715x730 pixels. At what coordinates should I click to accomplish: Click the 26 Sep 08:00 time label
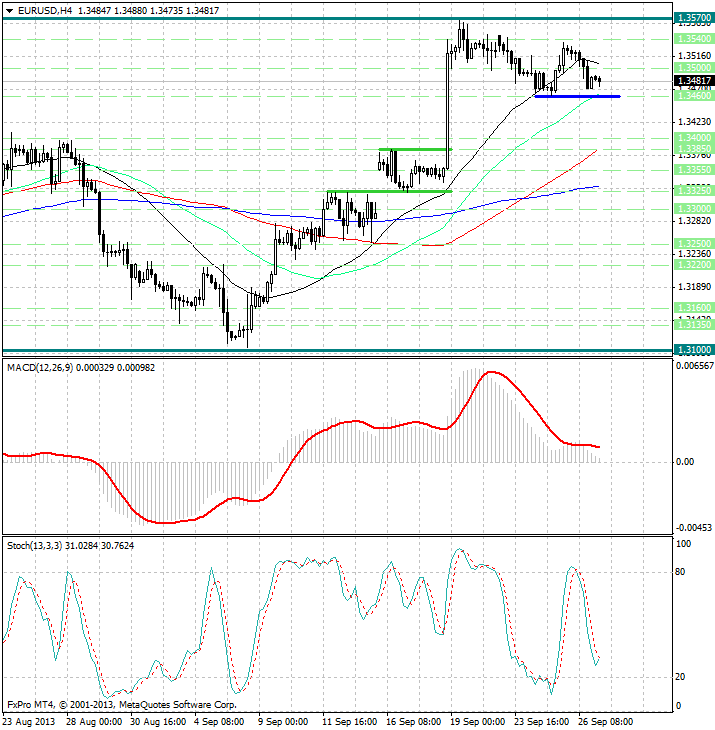tap(605, 722)
